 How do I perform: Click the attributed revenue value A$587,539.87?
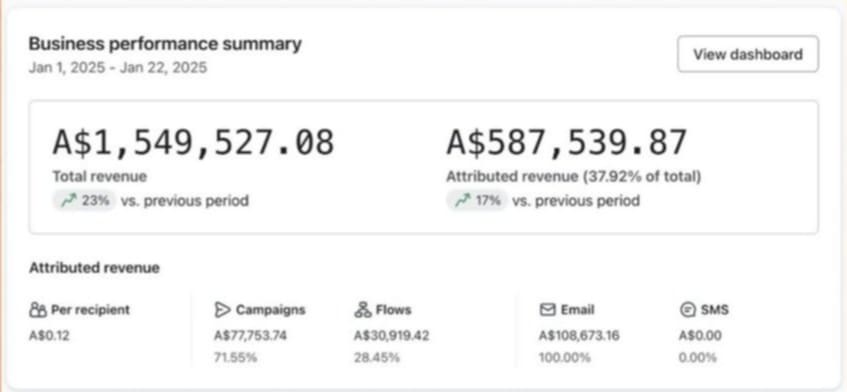click(x=567, y=143)
